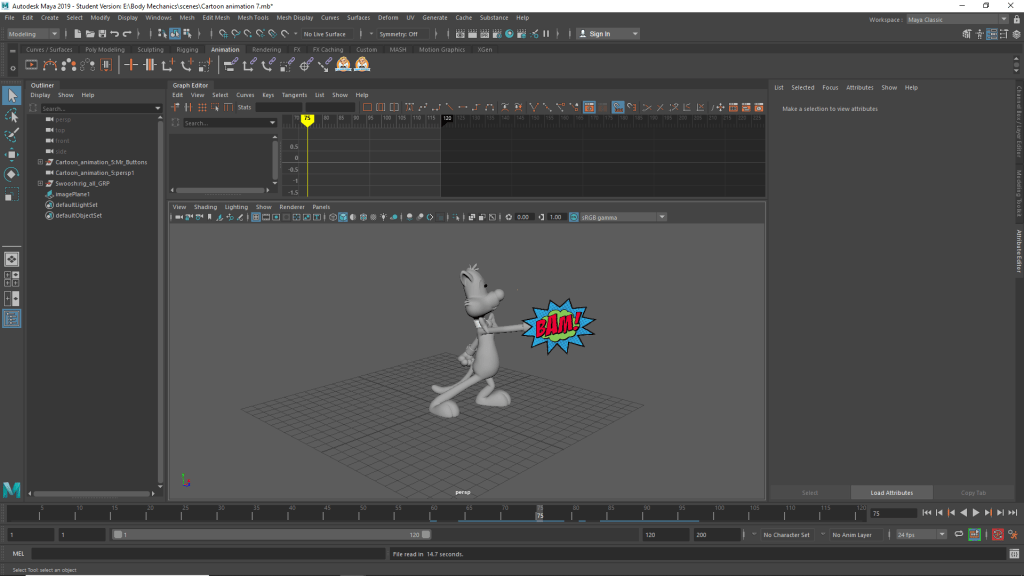Open the Modeling menu set dropdown
This screenshot has height=576, width=1024.
pyautogui.click(x=34, y=34)
